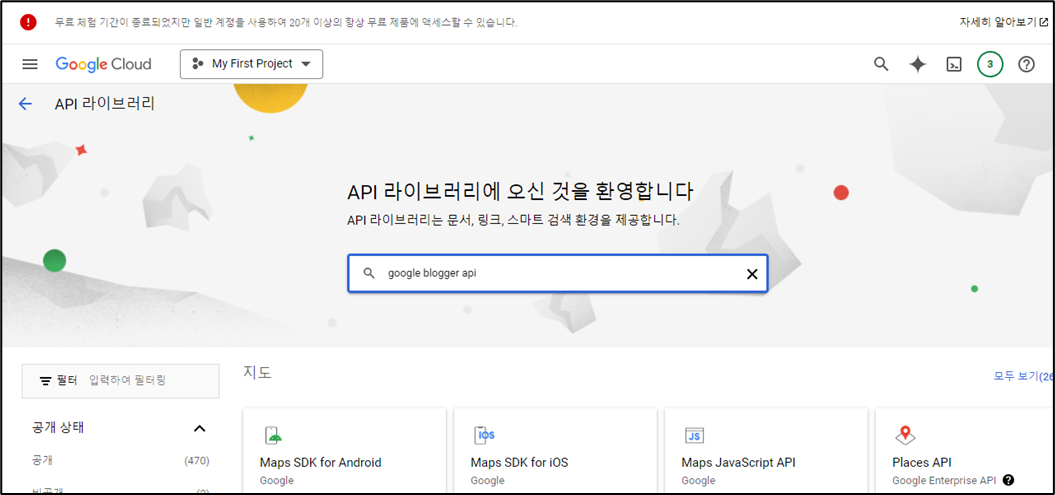Open the help question mark icon
Screen dimensions: 1055x495
[x=1026, y=65]
